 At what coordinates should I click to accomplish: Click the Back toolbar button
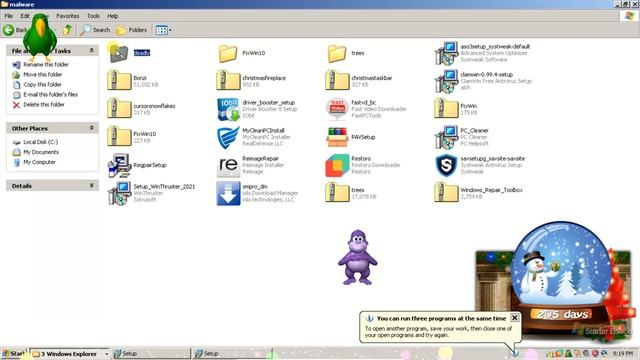pyautogui.click(x=15, y=30)
